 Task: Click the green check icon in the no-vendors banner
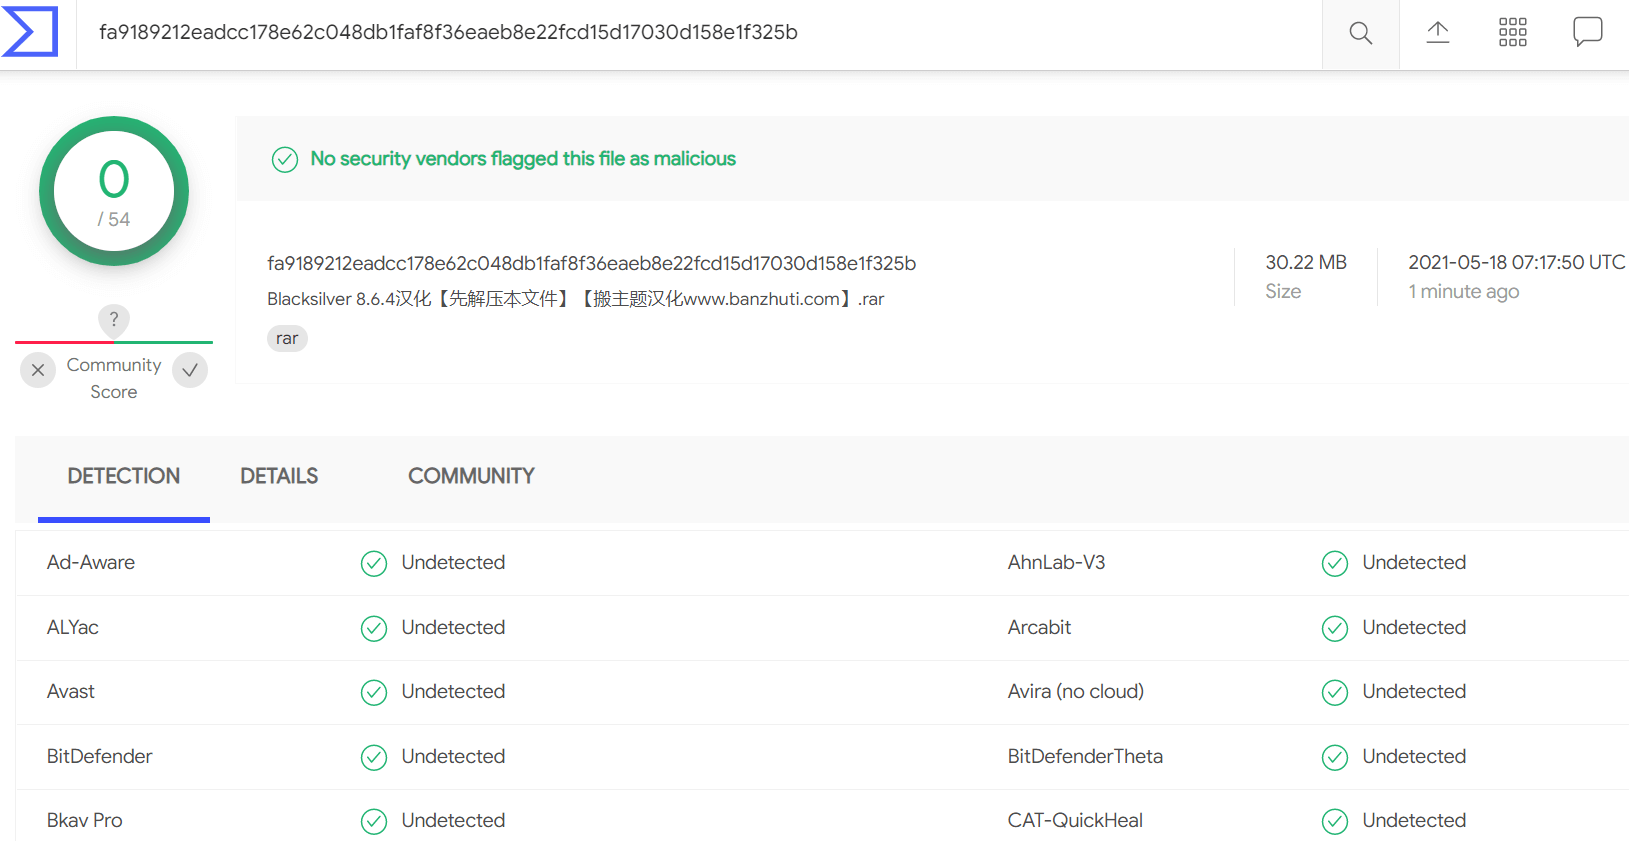point(285,159)
